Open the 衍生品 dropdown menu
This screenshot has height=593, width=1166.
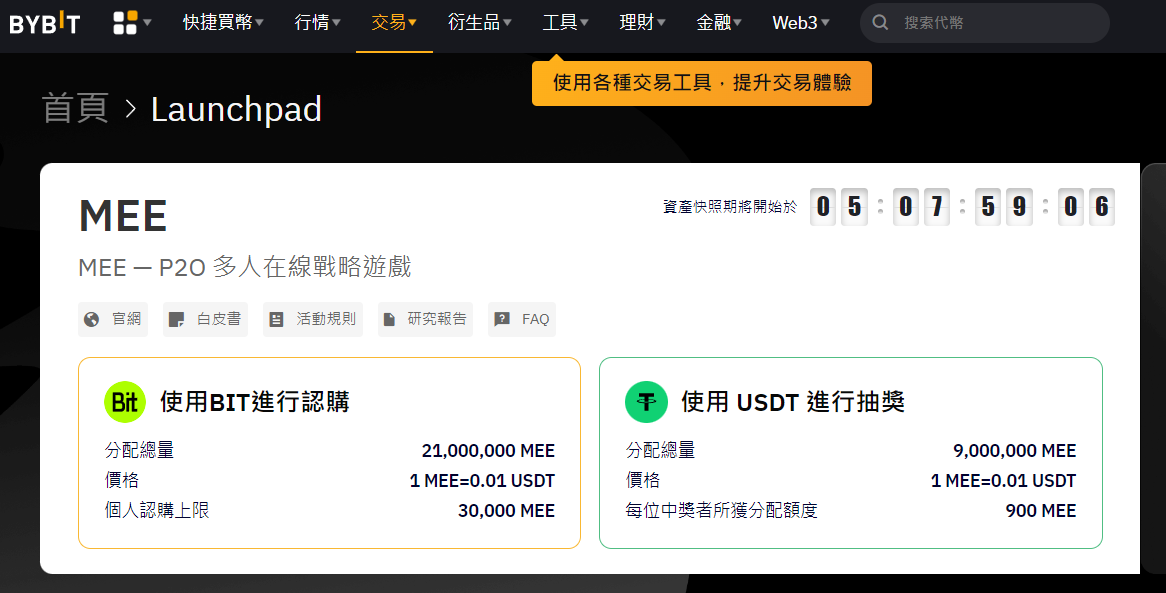(x=480, y=22)
